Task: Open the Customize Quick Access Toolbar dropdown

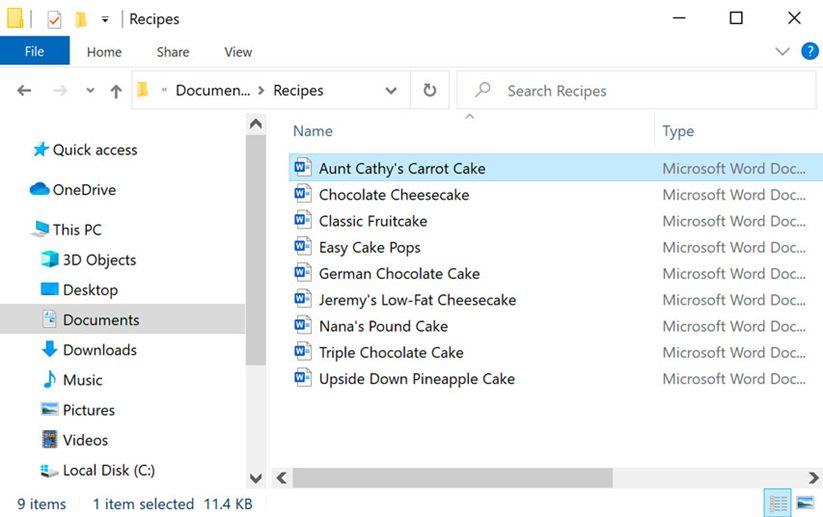Action: tap(105, 20)
